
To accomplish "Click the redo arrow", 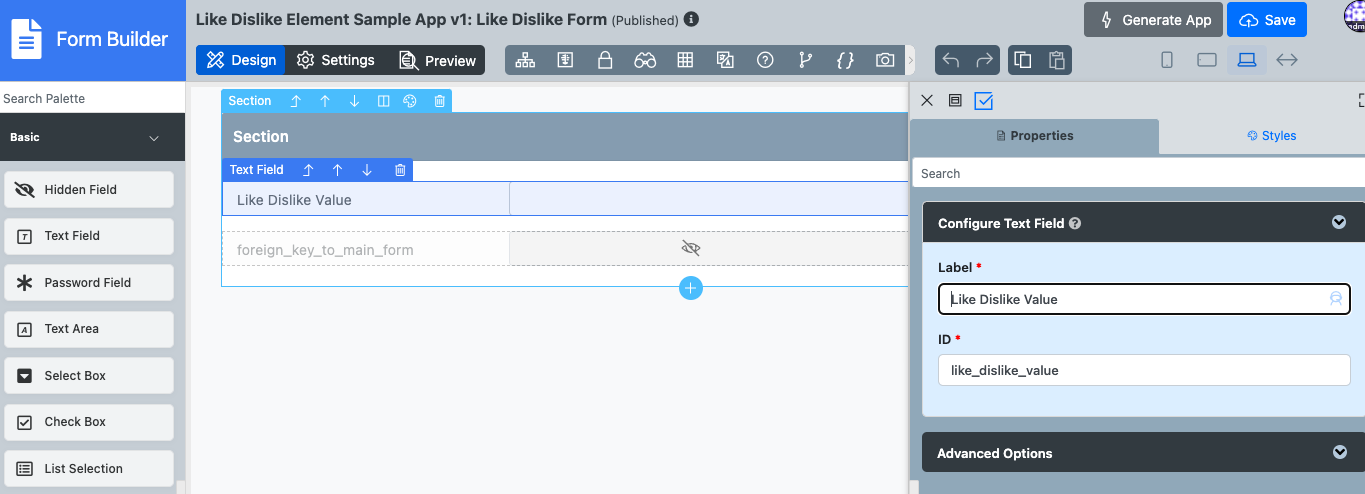I will click(985, 60).
